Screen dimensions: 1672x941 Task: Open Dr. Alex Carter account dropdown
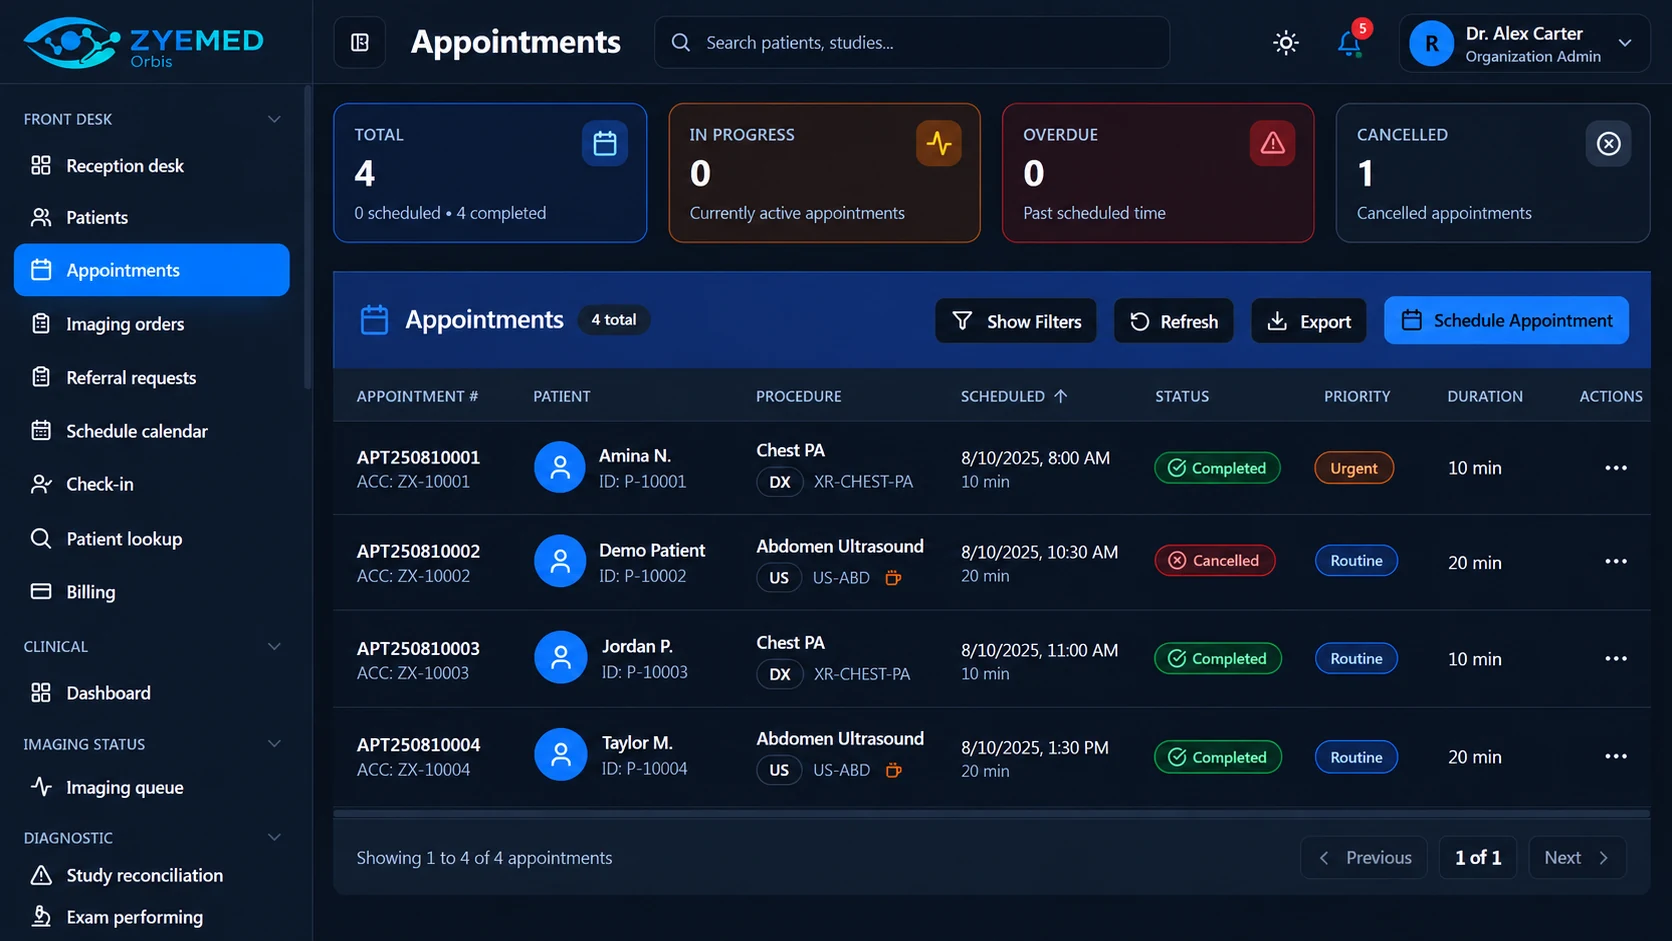click(x=1524, y=43)
